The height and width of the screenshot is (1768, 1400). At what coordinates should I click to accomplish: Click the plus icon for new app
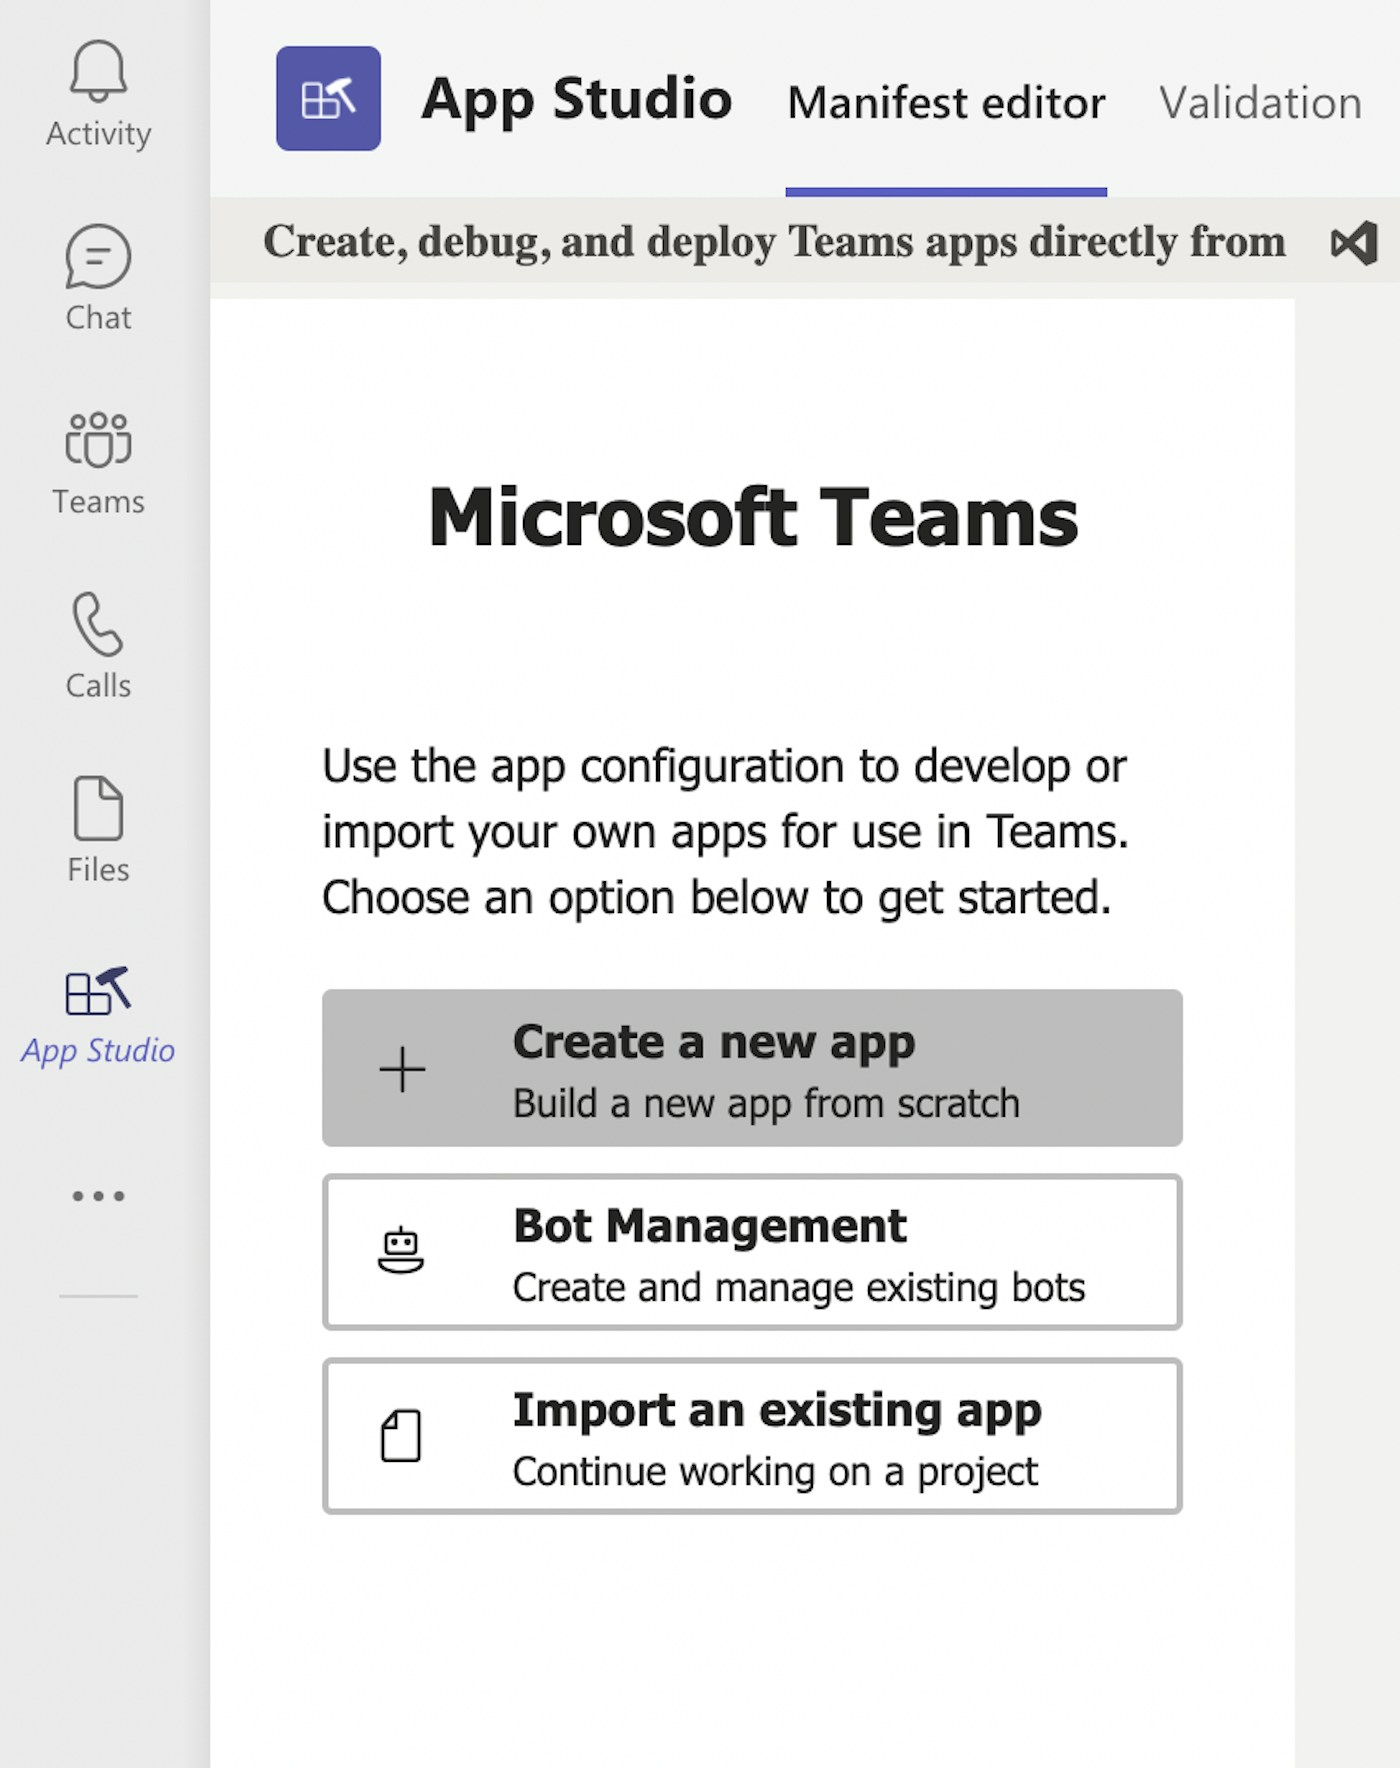402,1069
